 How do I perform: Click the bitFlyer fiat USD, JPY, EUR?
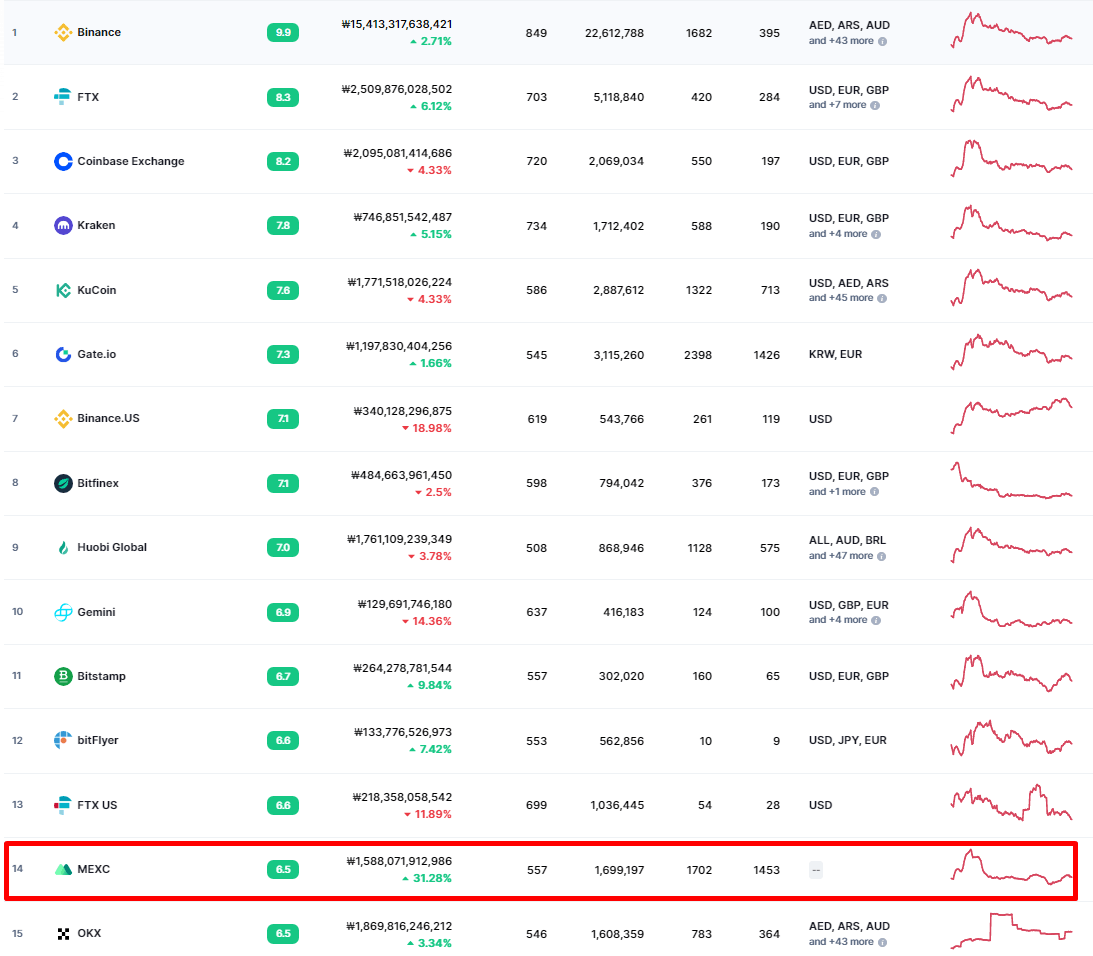pyautogui.click(x=848, y=740)
